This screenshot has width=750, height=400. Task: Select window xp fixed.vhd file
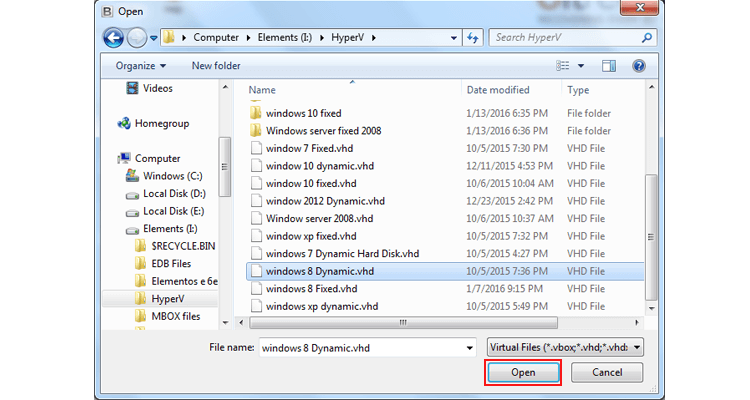[x=311, y=236]
